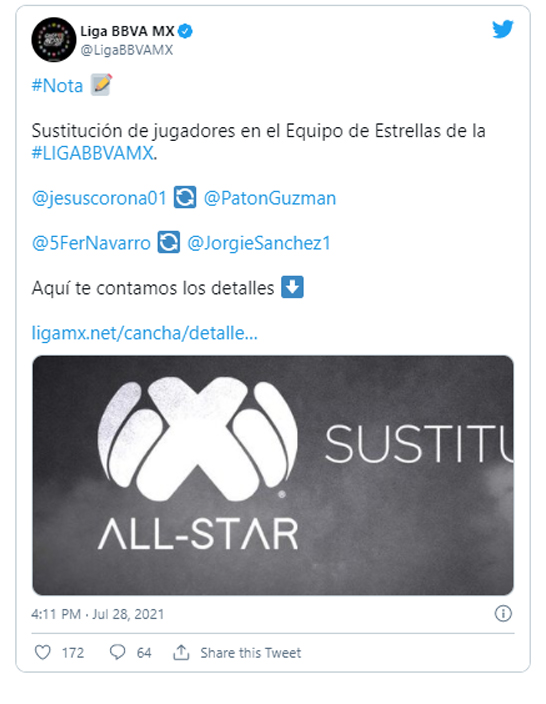Visit the @PatonGuzman mention
This screenshot has height=704, width=546.
coord(269,198)
